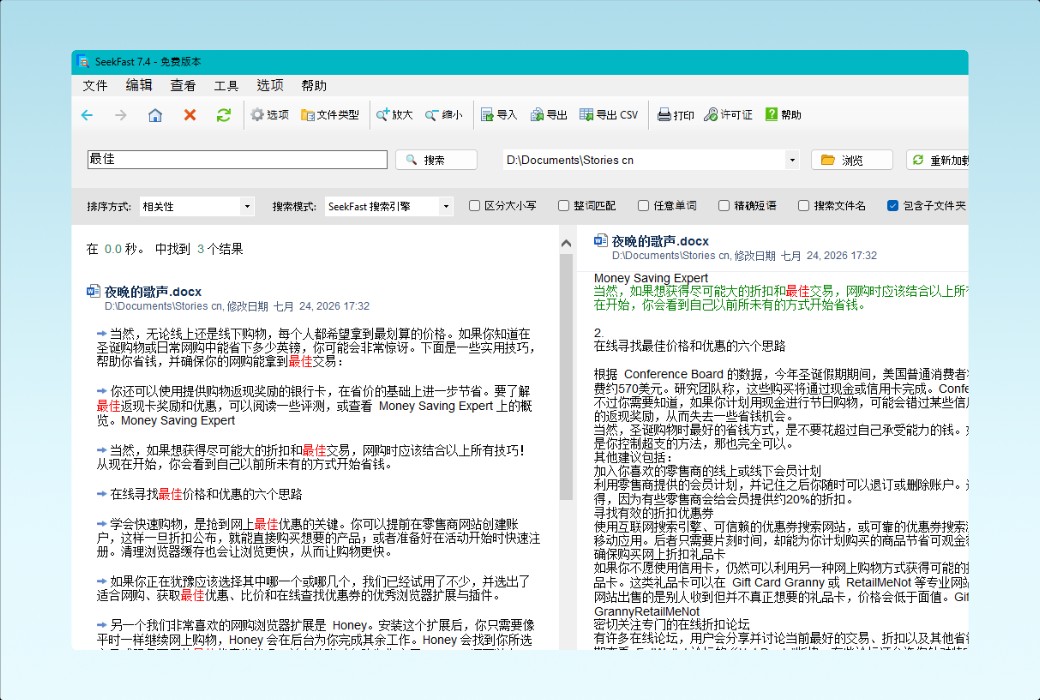Viewport: 1040px width, 700px height.
Task: Click search box containing 最佳
Action: (237, 159)
